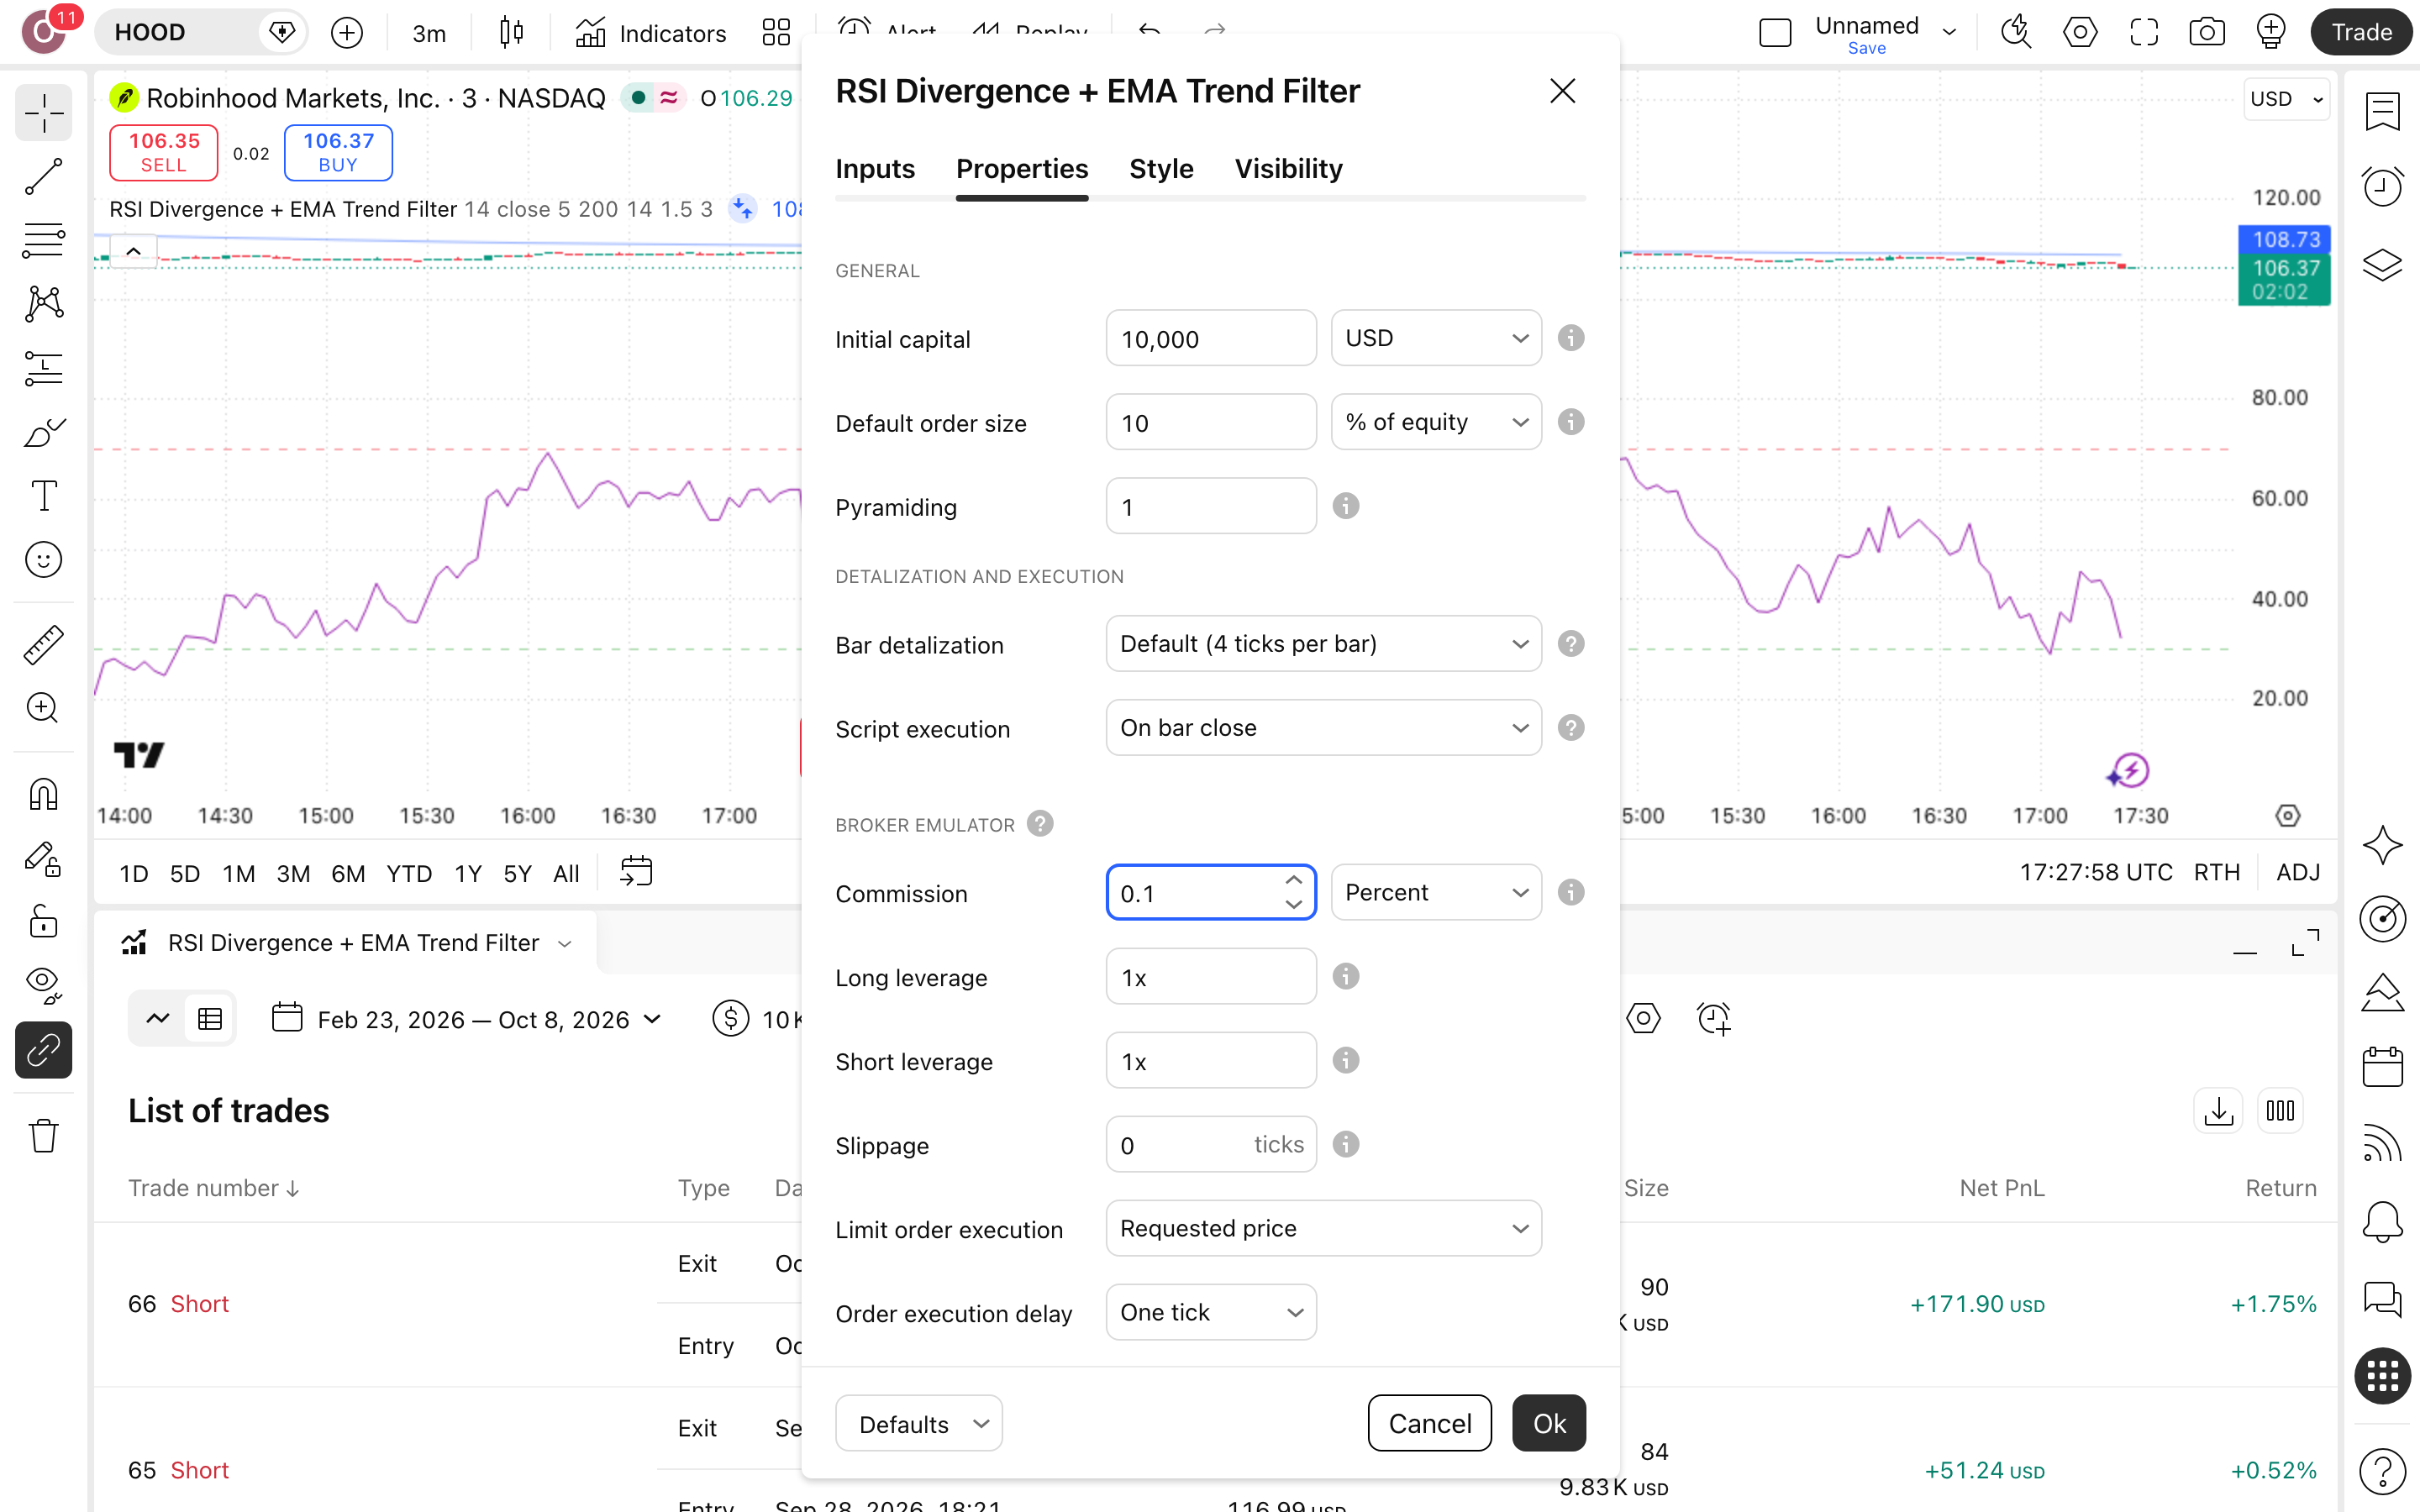
Task: Open the alerts clock icon in right sidebar
Action: (x=2382, y=186)
